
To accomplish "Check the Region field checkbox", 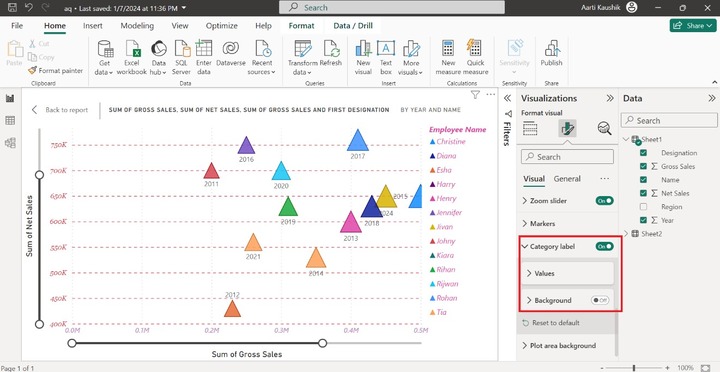I will point(643,207).
